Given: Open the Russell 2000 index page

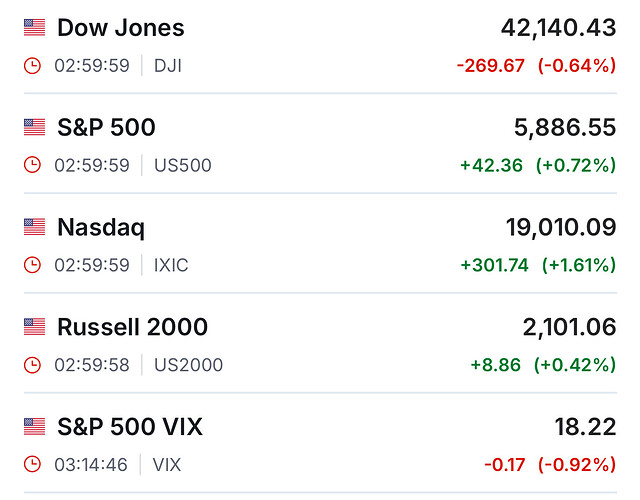Looking at the screenshot, I should pyautogui.click(x=132, y=327).
